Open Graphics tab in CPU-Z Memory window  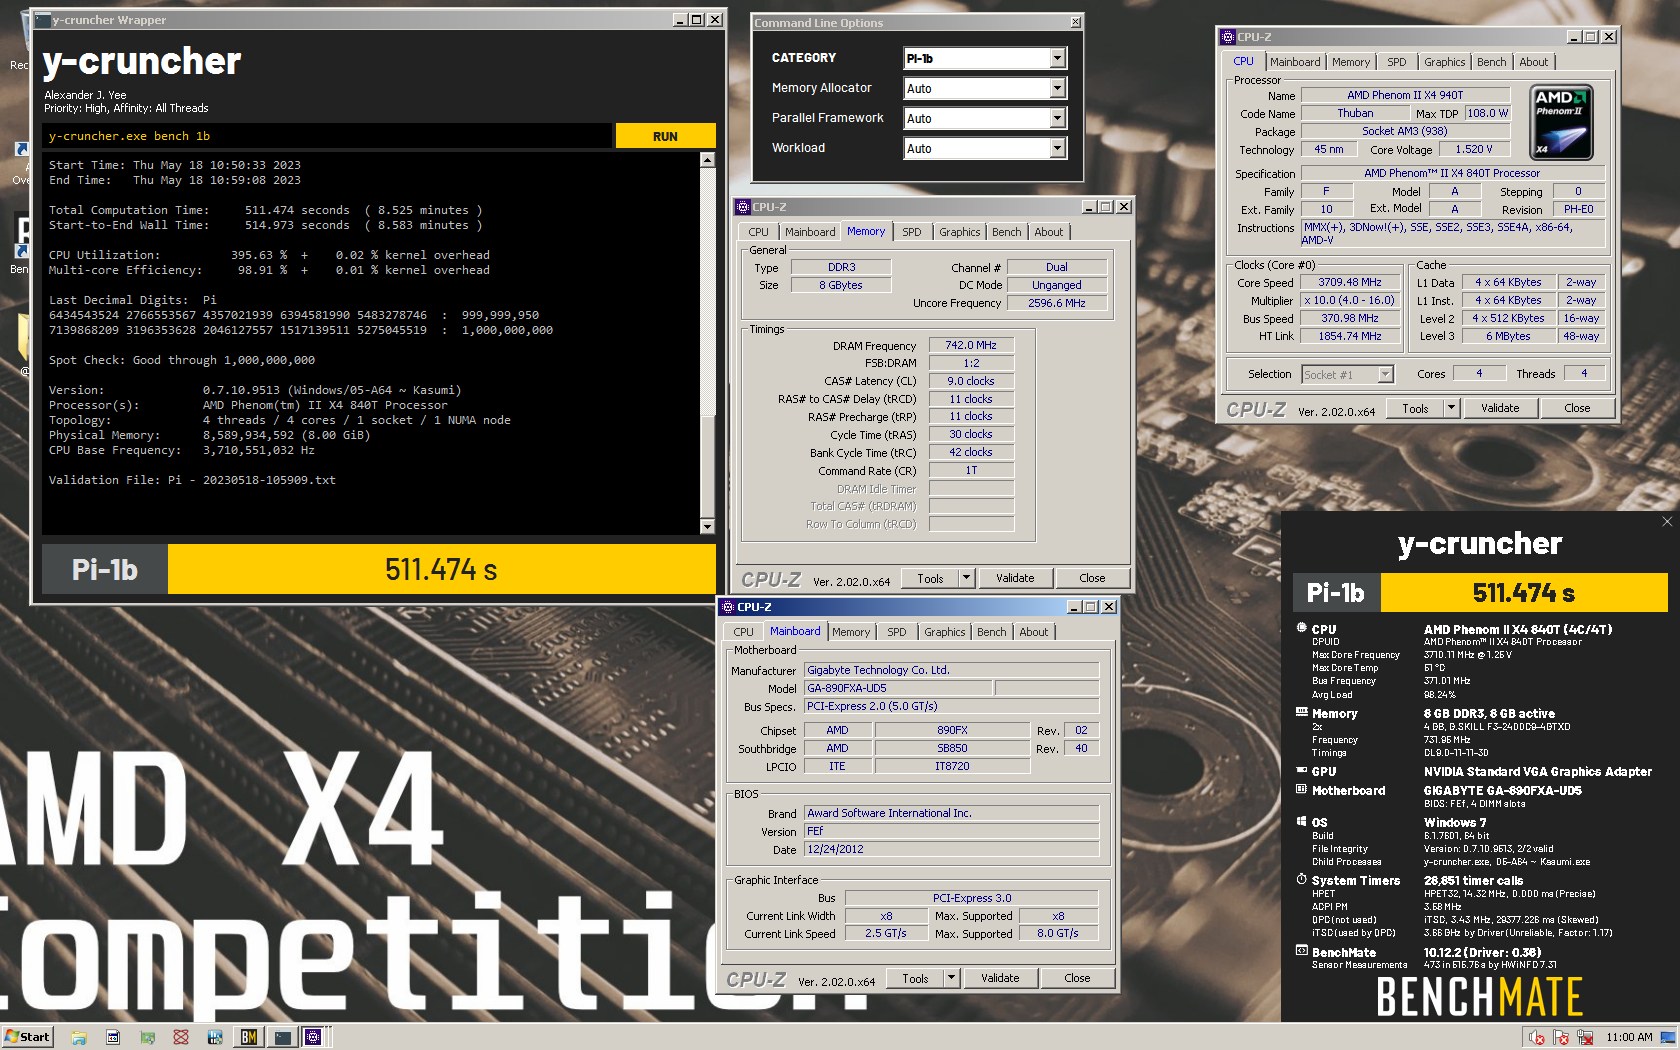pos(959,232)
